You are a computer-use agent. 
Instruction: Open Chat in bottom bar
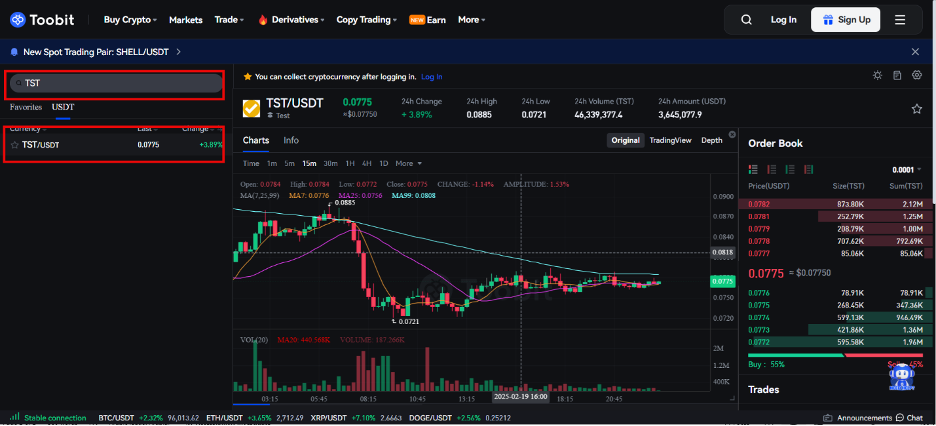(x=909, y=418)
